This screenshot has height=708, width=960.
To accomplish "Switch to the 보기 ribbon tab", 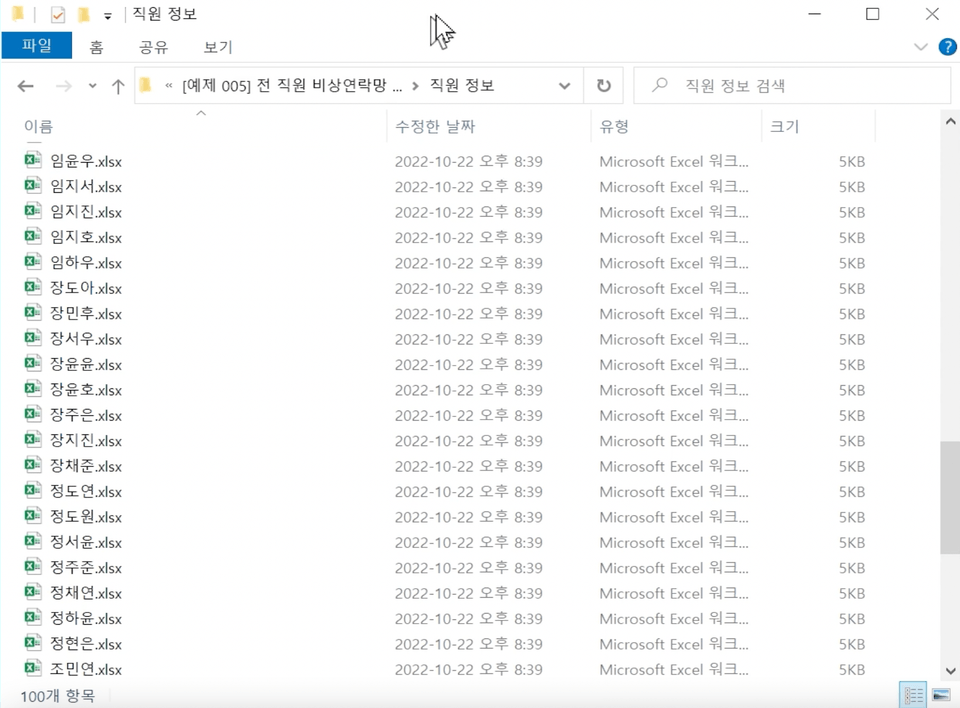I will [x=218, y=47].
